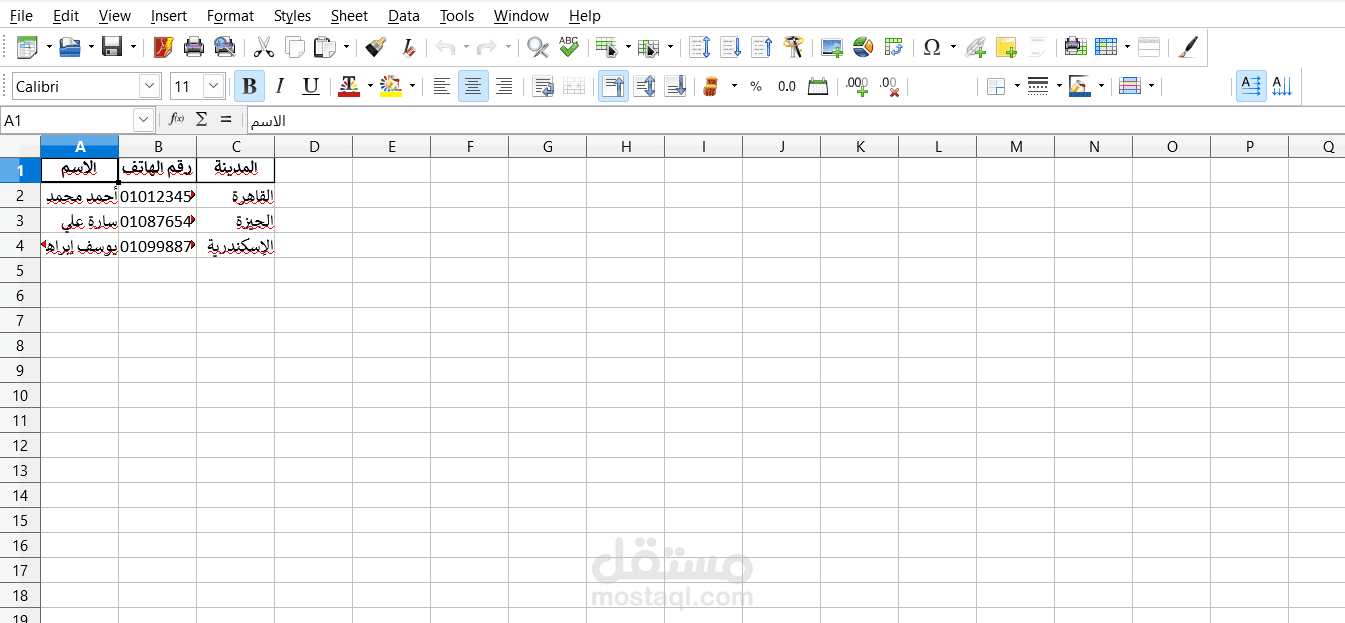
Task: Expand the Font Name dropdown
Action: click(x=150, y=87)
